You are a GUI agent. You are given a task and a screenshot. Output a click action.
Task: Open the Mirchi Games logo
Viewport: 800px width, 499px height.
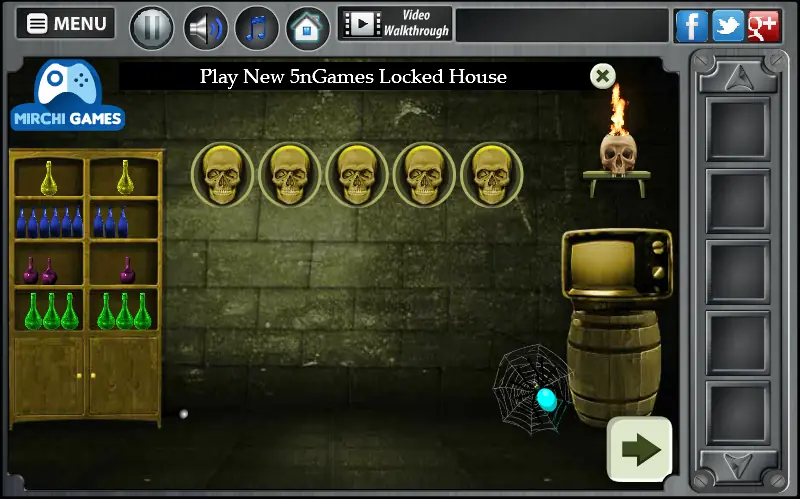[x=67, y=95]
